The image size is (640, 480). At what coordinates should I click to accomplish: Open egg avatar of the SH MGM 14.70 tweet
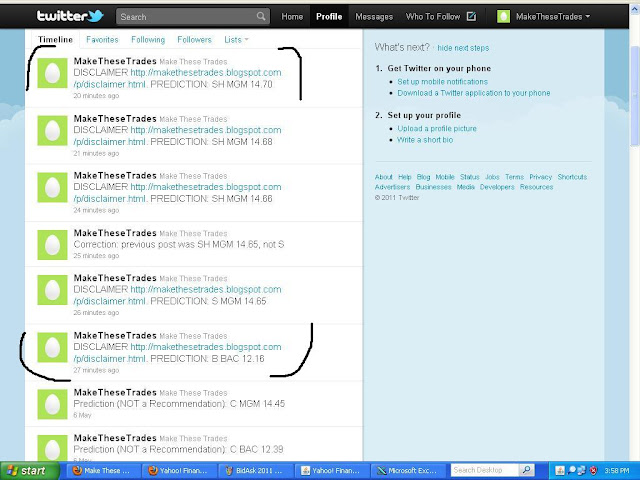[52, 73]
